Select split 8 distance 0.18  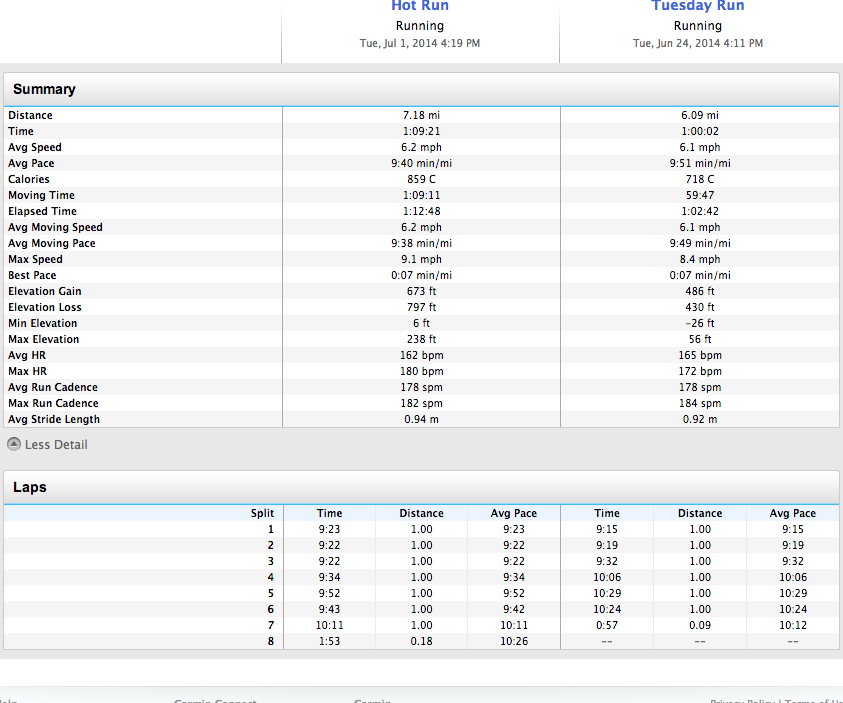tap(421, 641)
